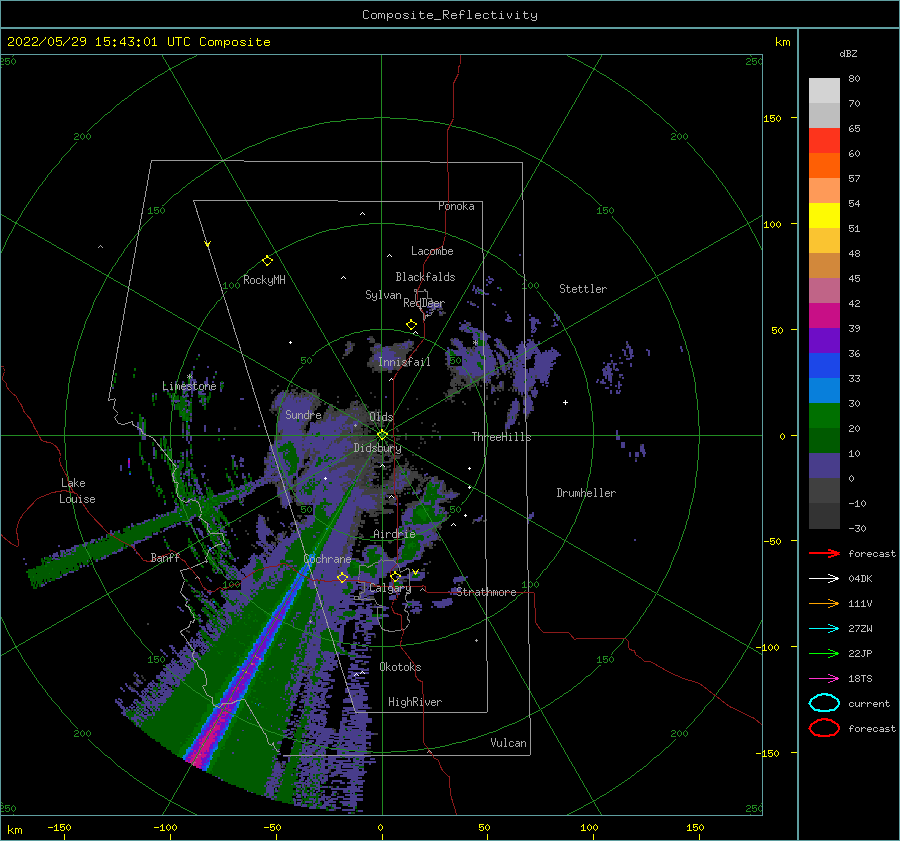
Task: Click the Vulcan city label
Action: (x=508, y=743)
